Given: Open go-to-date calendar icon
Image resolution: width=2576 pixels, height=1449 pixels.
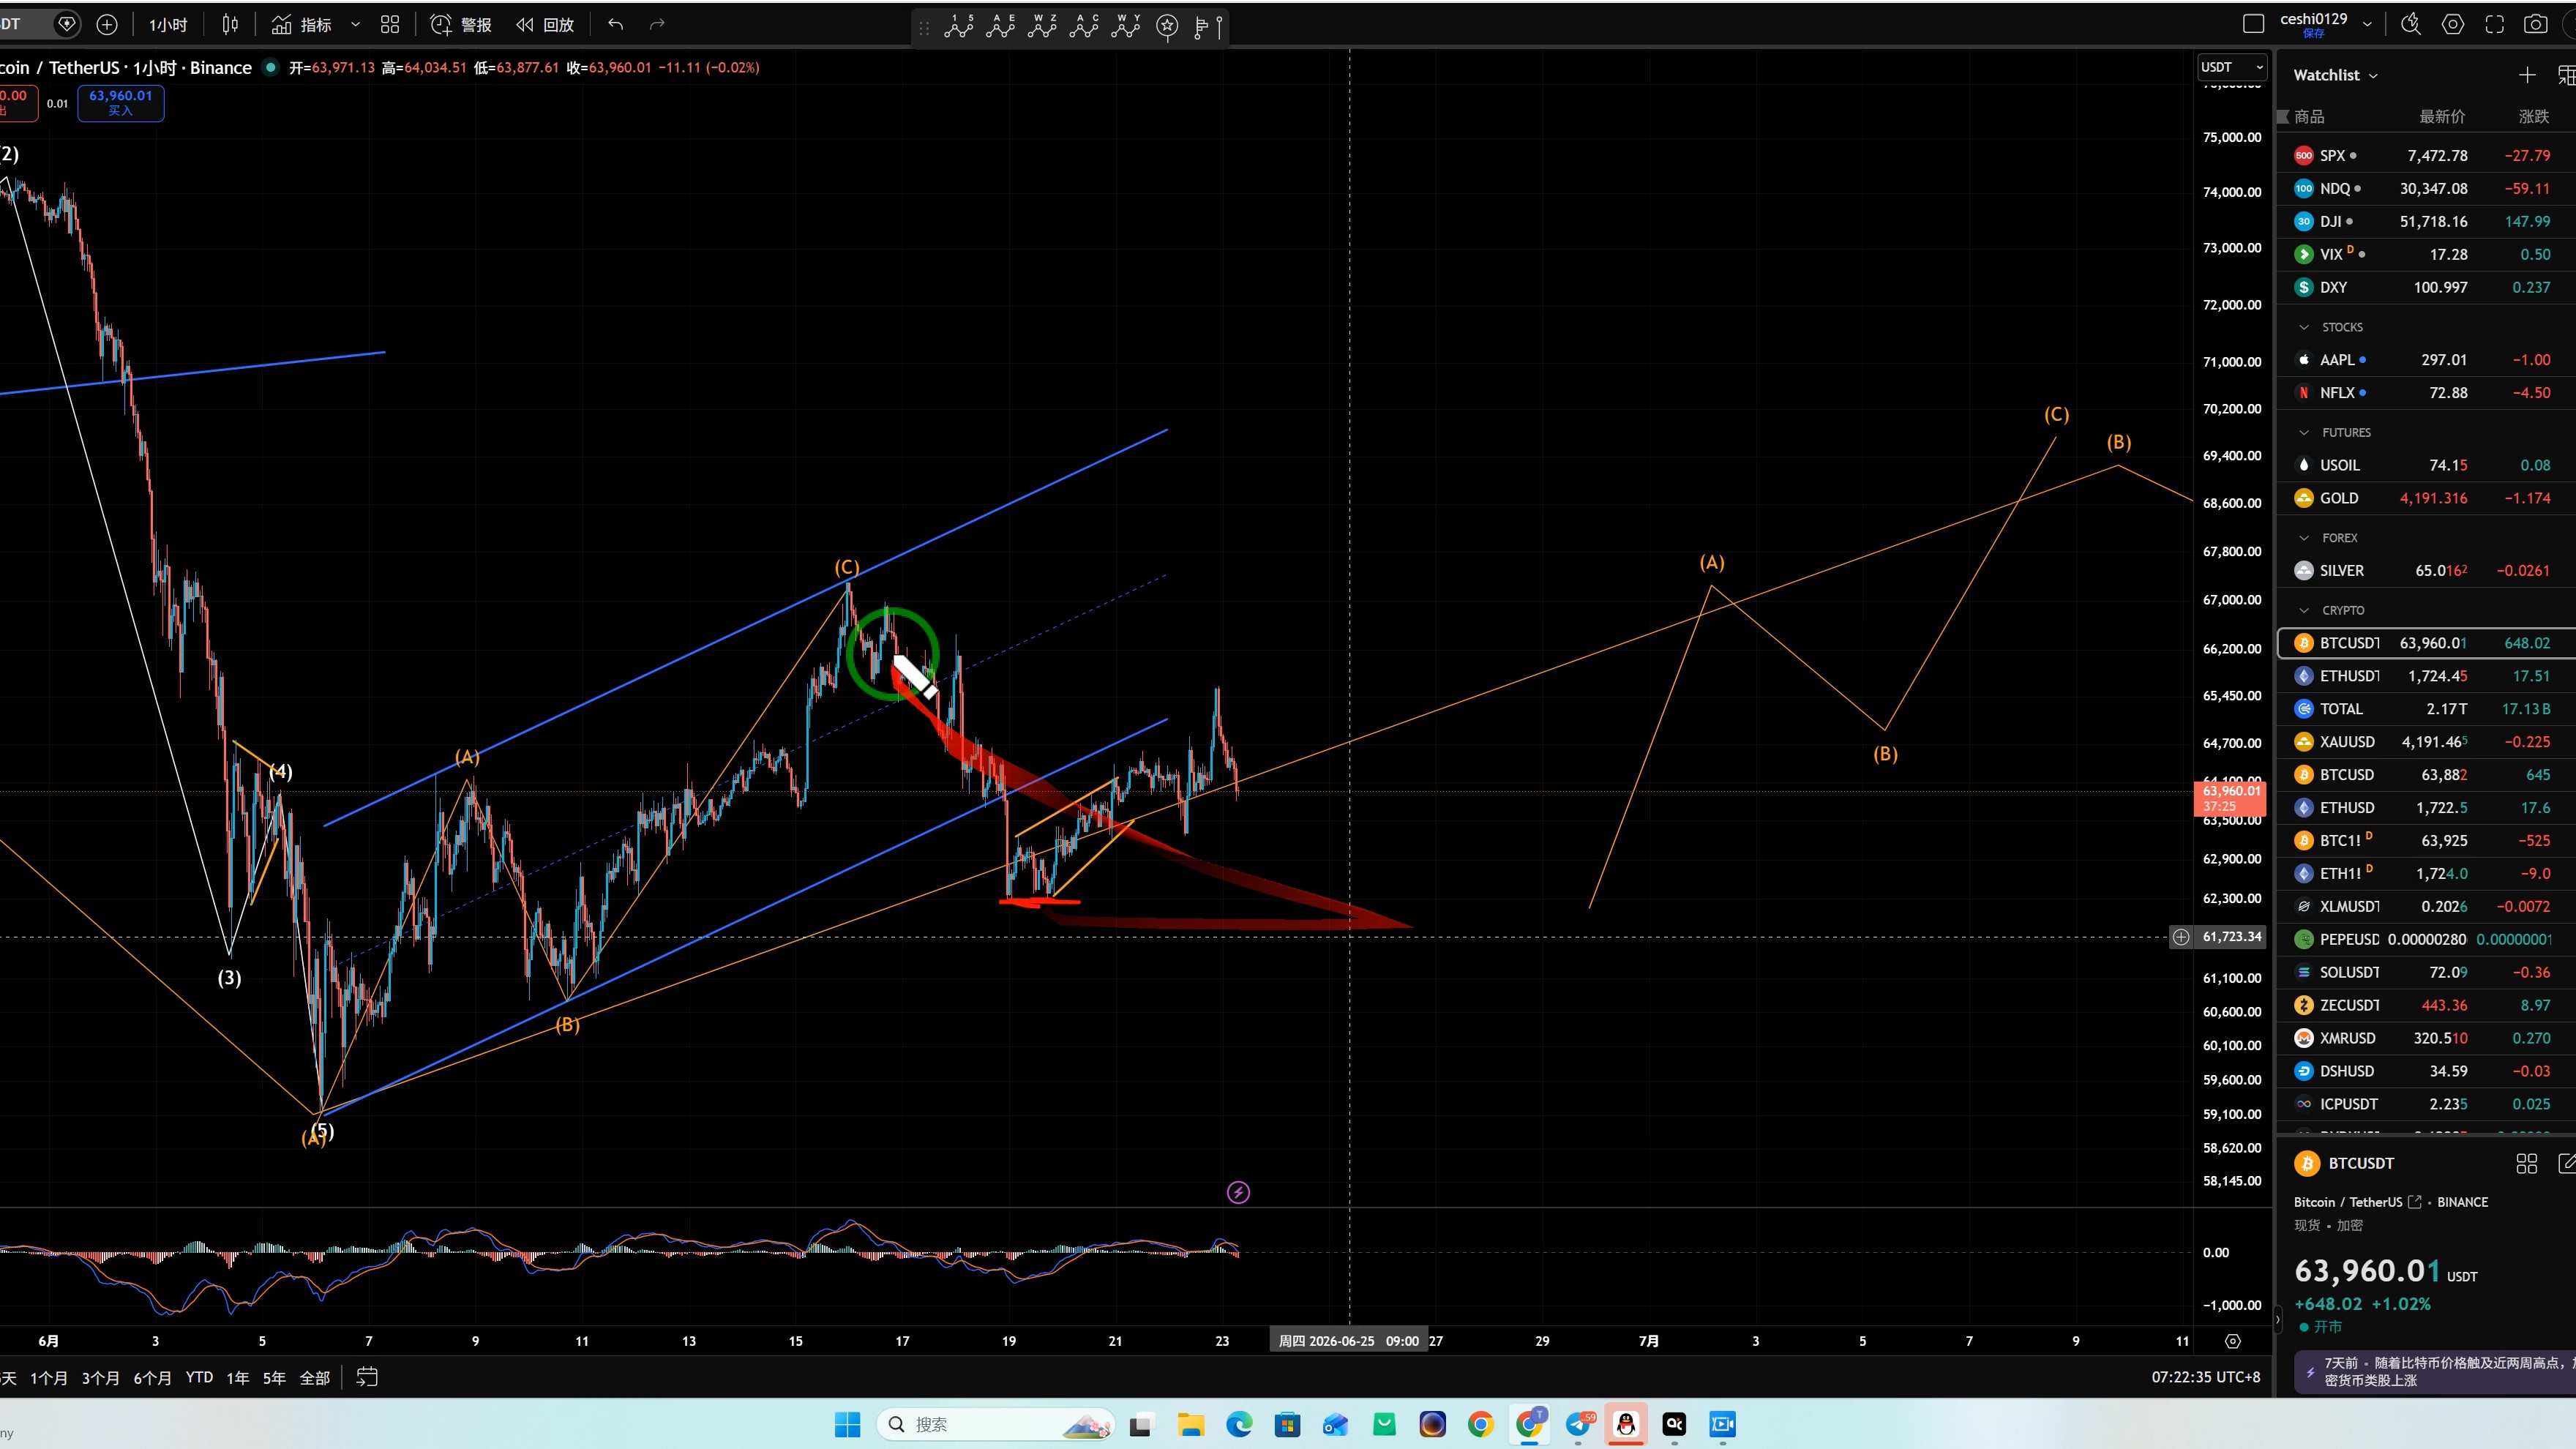Looking at the screenshot, I should (x=367, y=1377).
